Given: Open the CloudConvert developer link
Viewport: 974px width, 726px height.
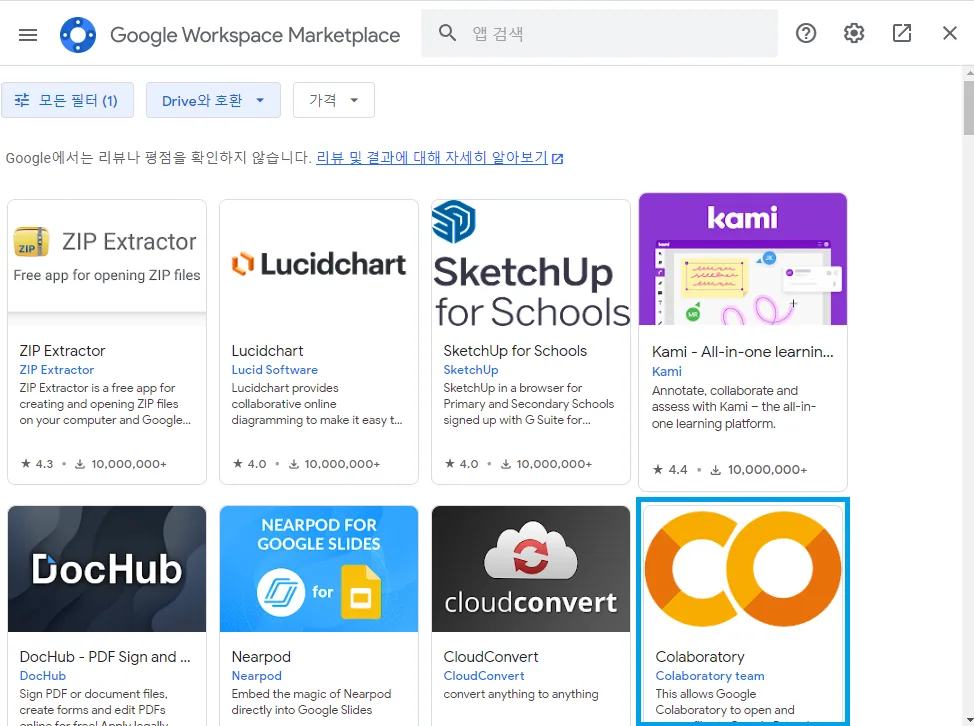Looking at the screenshot, I should tap(484, 676).
